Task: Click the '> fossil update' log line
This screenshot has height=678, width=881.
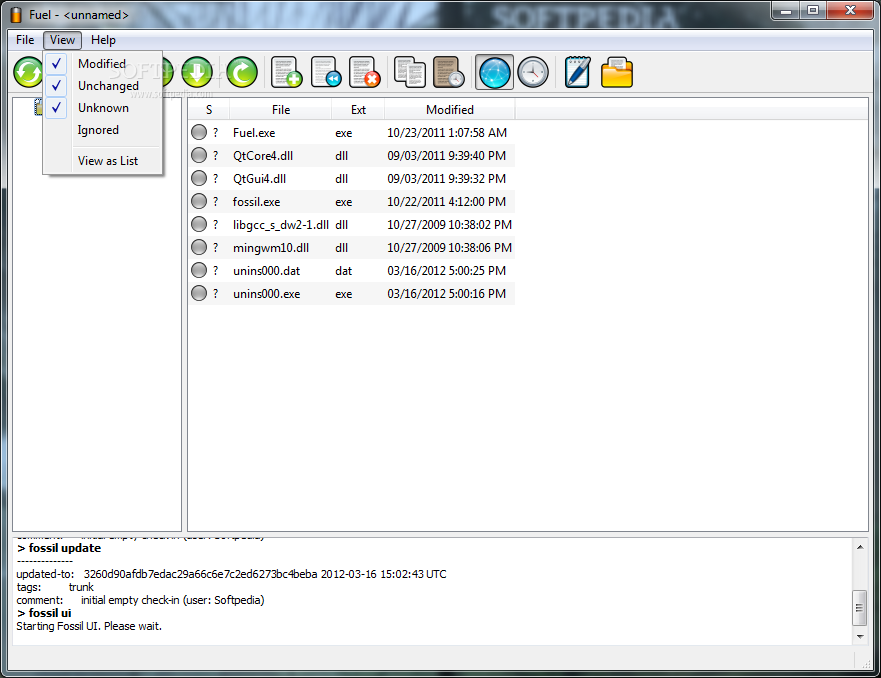Action: 59,548
